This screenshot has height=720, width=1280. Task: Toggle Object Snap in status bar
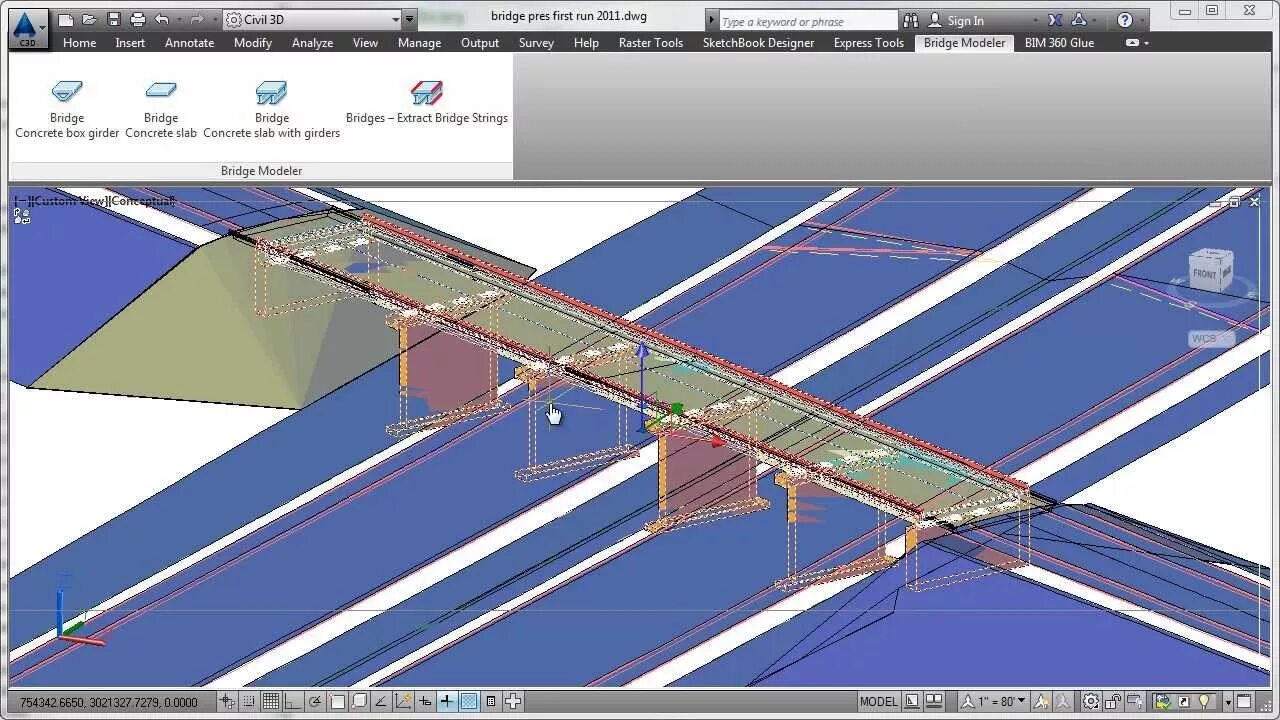coord(337,702)
